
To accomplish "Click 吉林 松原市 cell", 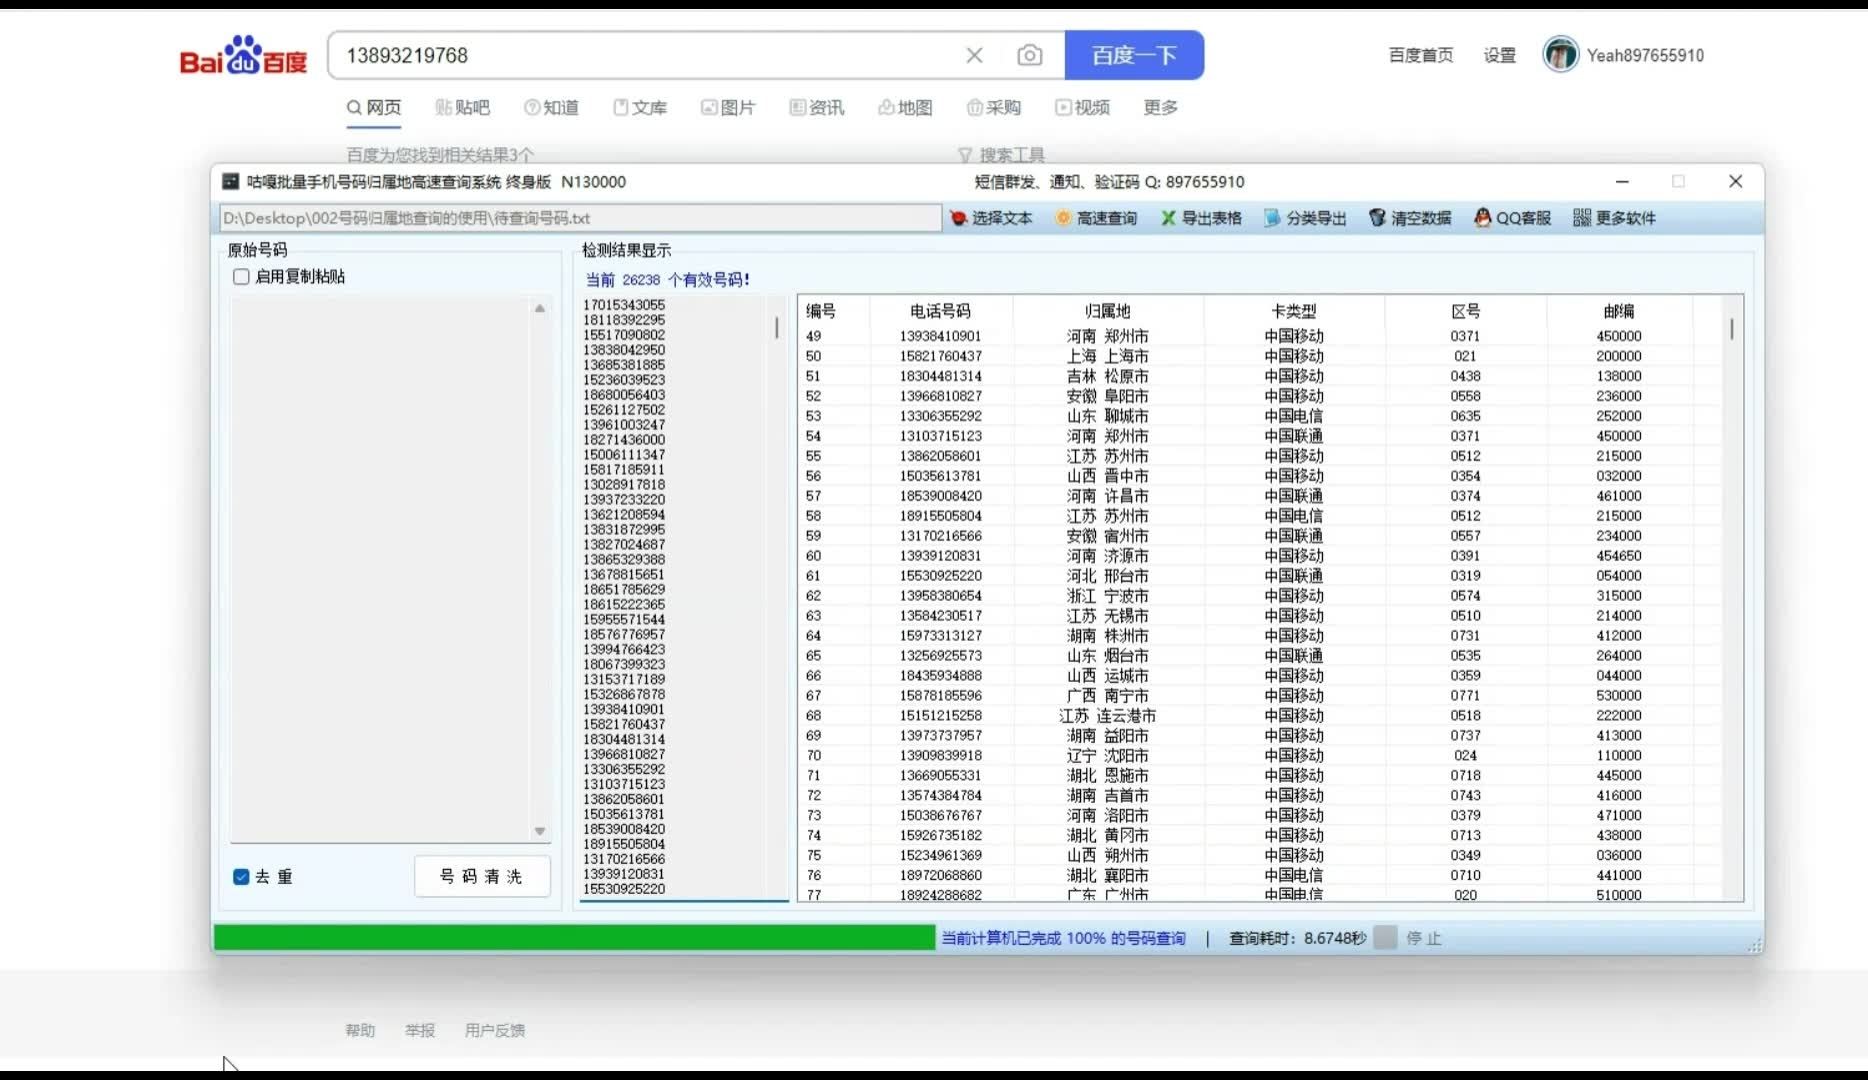I will (x=1107, y=376).
